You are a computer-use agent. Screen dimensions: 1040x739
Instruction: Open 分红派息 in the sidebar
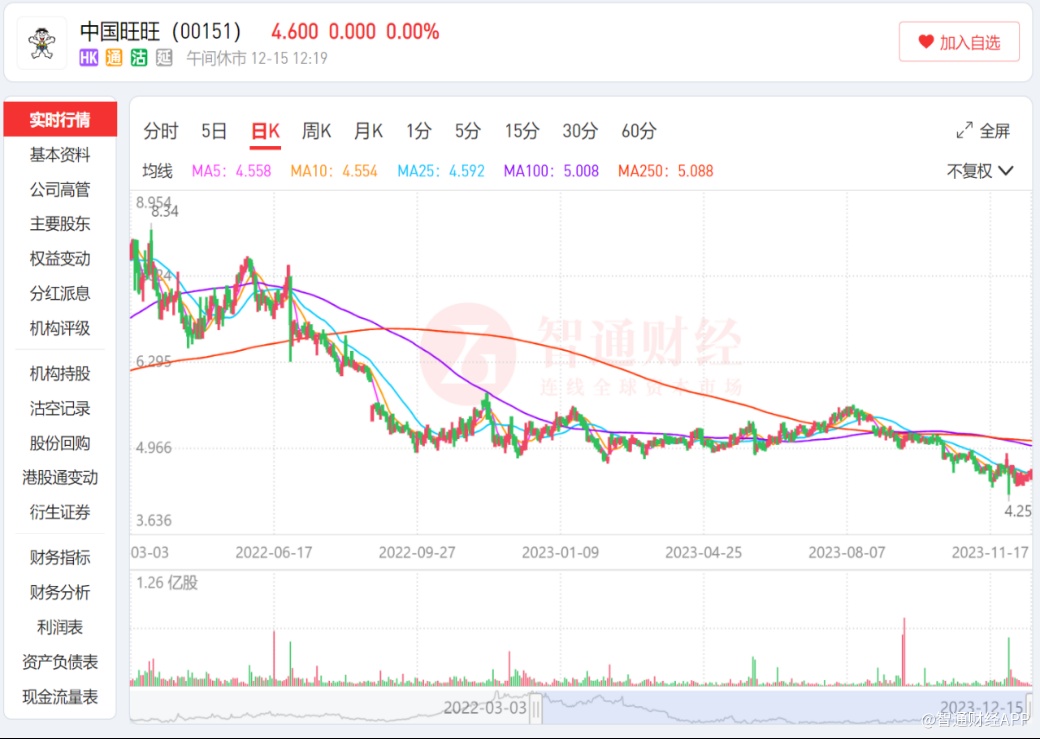60,294
